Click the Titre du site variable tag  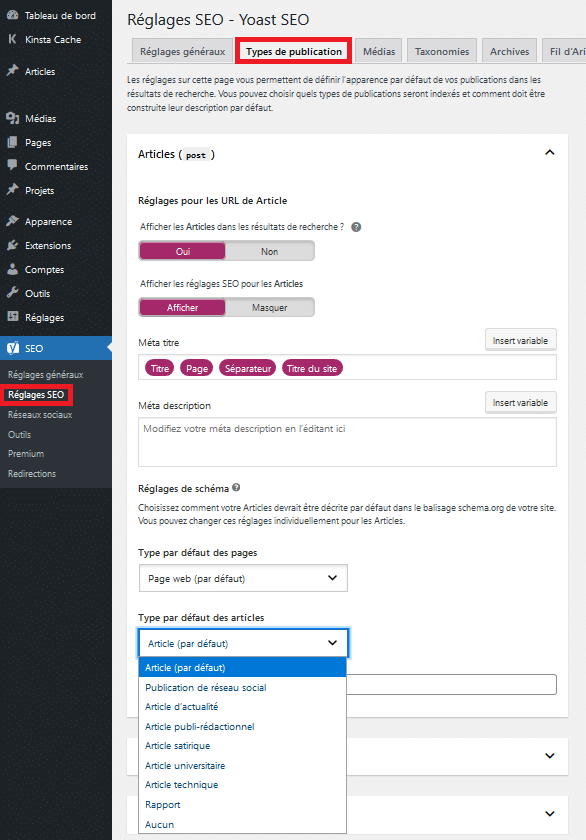[x=312, y=368]
